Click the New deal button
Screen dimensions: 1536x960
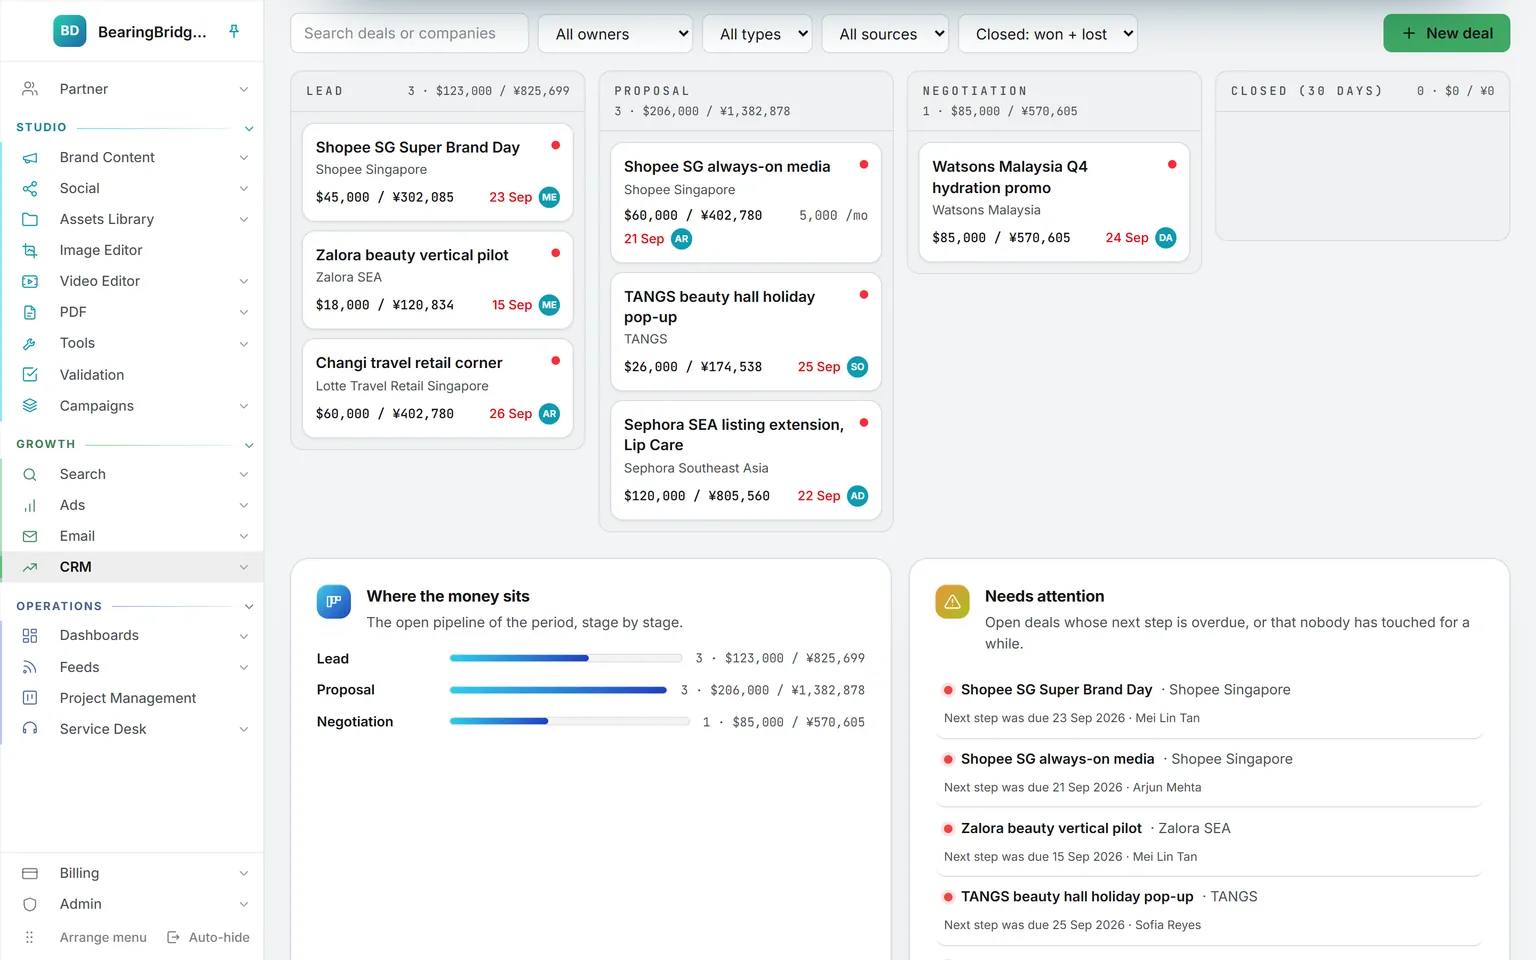coord(1446,33)
